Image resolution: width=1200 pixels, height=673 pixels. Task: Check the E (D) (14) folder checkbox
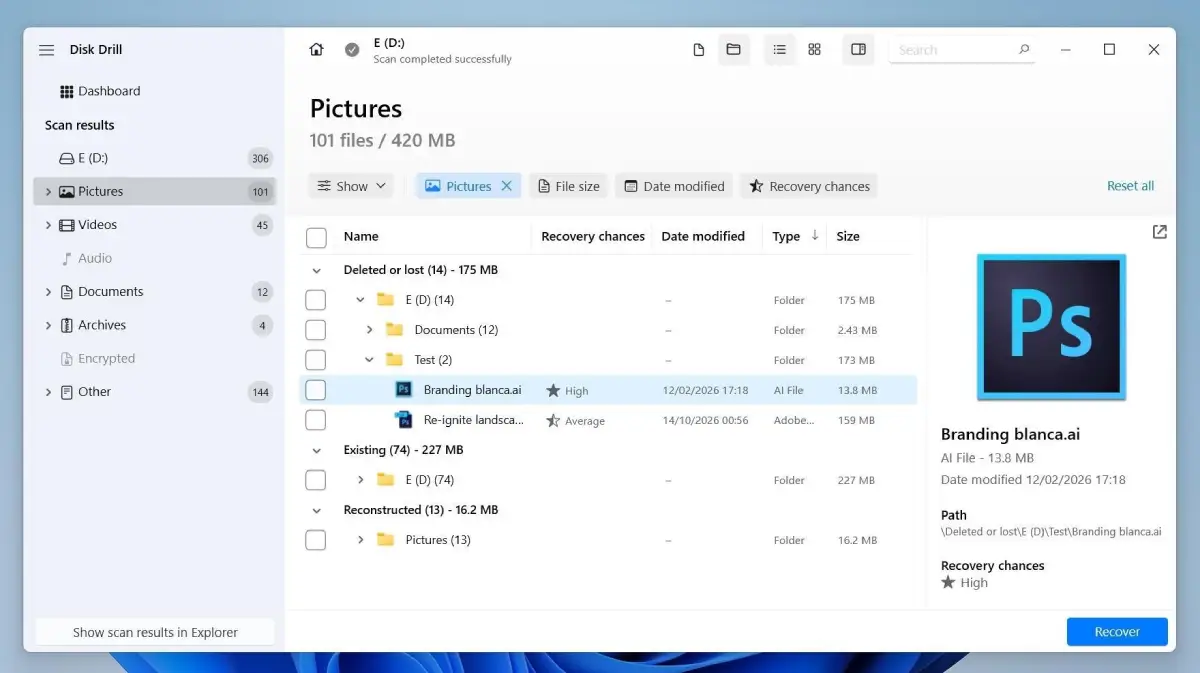pos(316,300)
